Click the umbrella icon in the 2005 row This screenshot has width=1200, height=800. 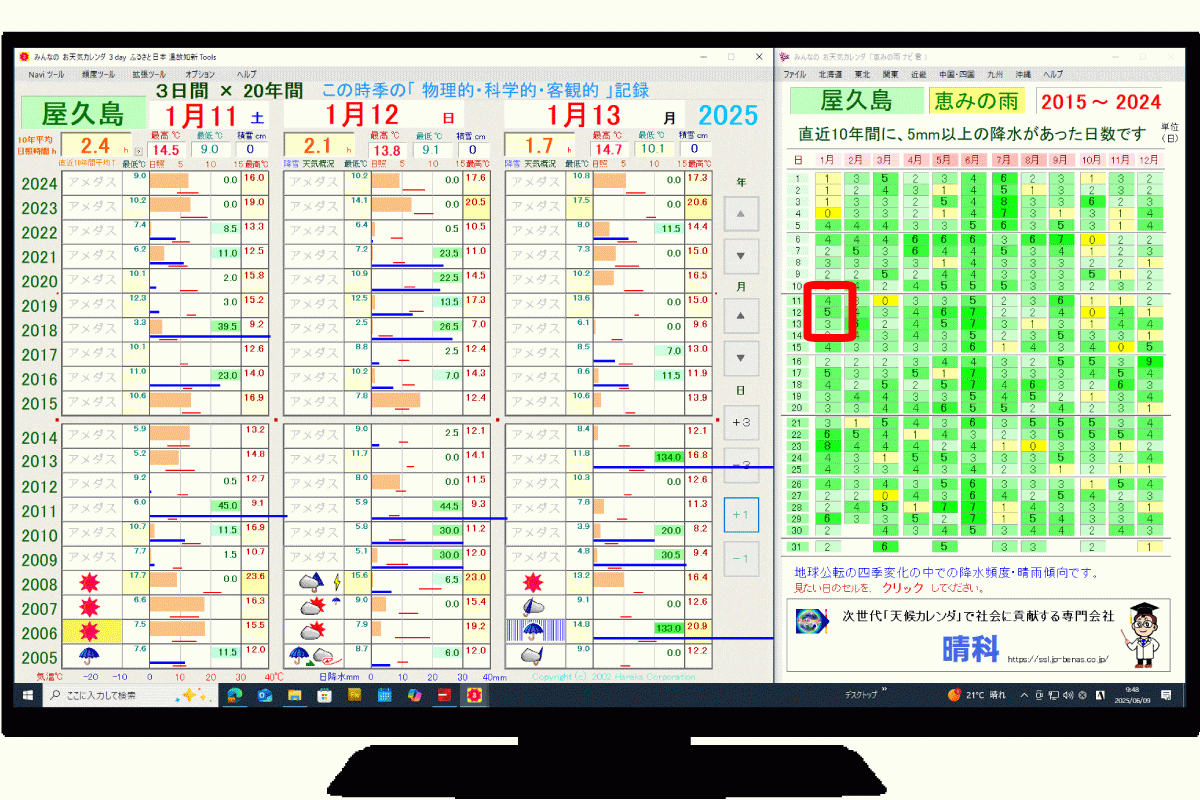(90, 656)
